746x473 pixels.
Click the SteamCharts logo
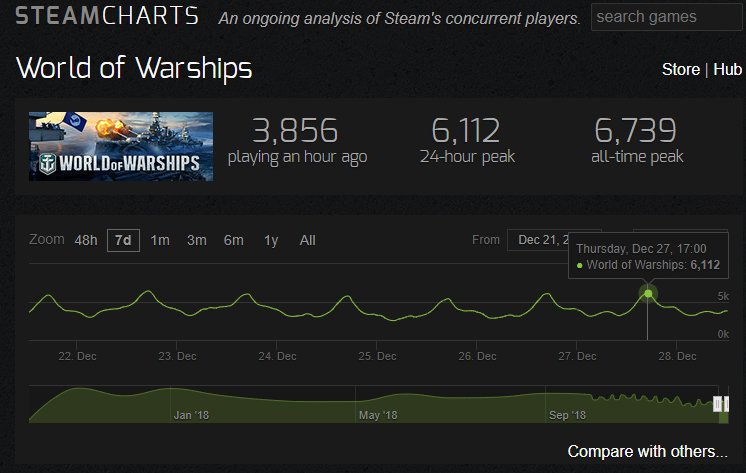point(107,16)
